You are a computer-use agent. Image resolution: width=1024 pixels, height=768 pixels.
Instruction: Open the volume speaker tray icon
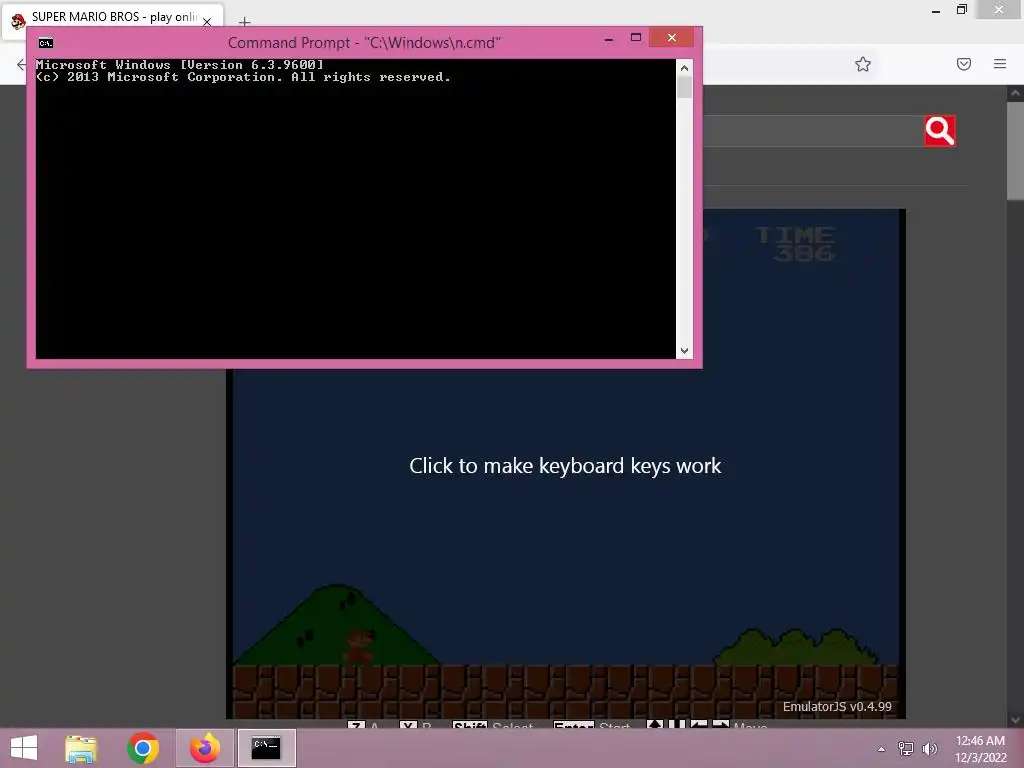[929, 748]
